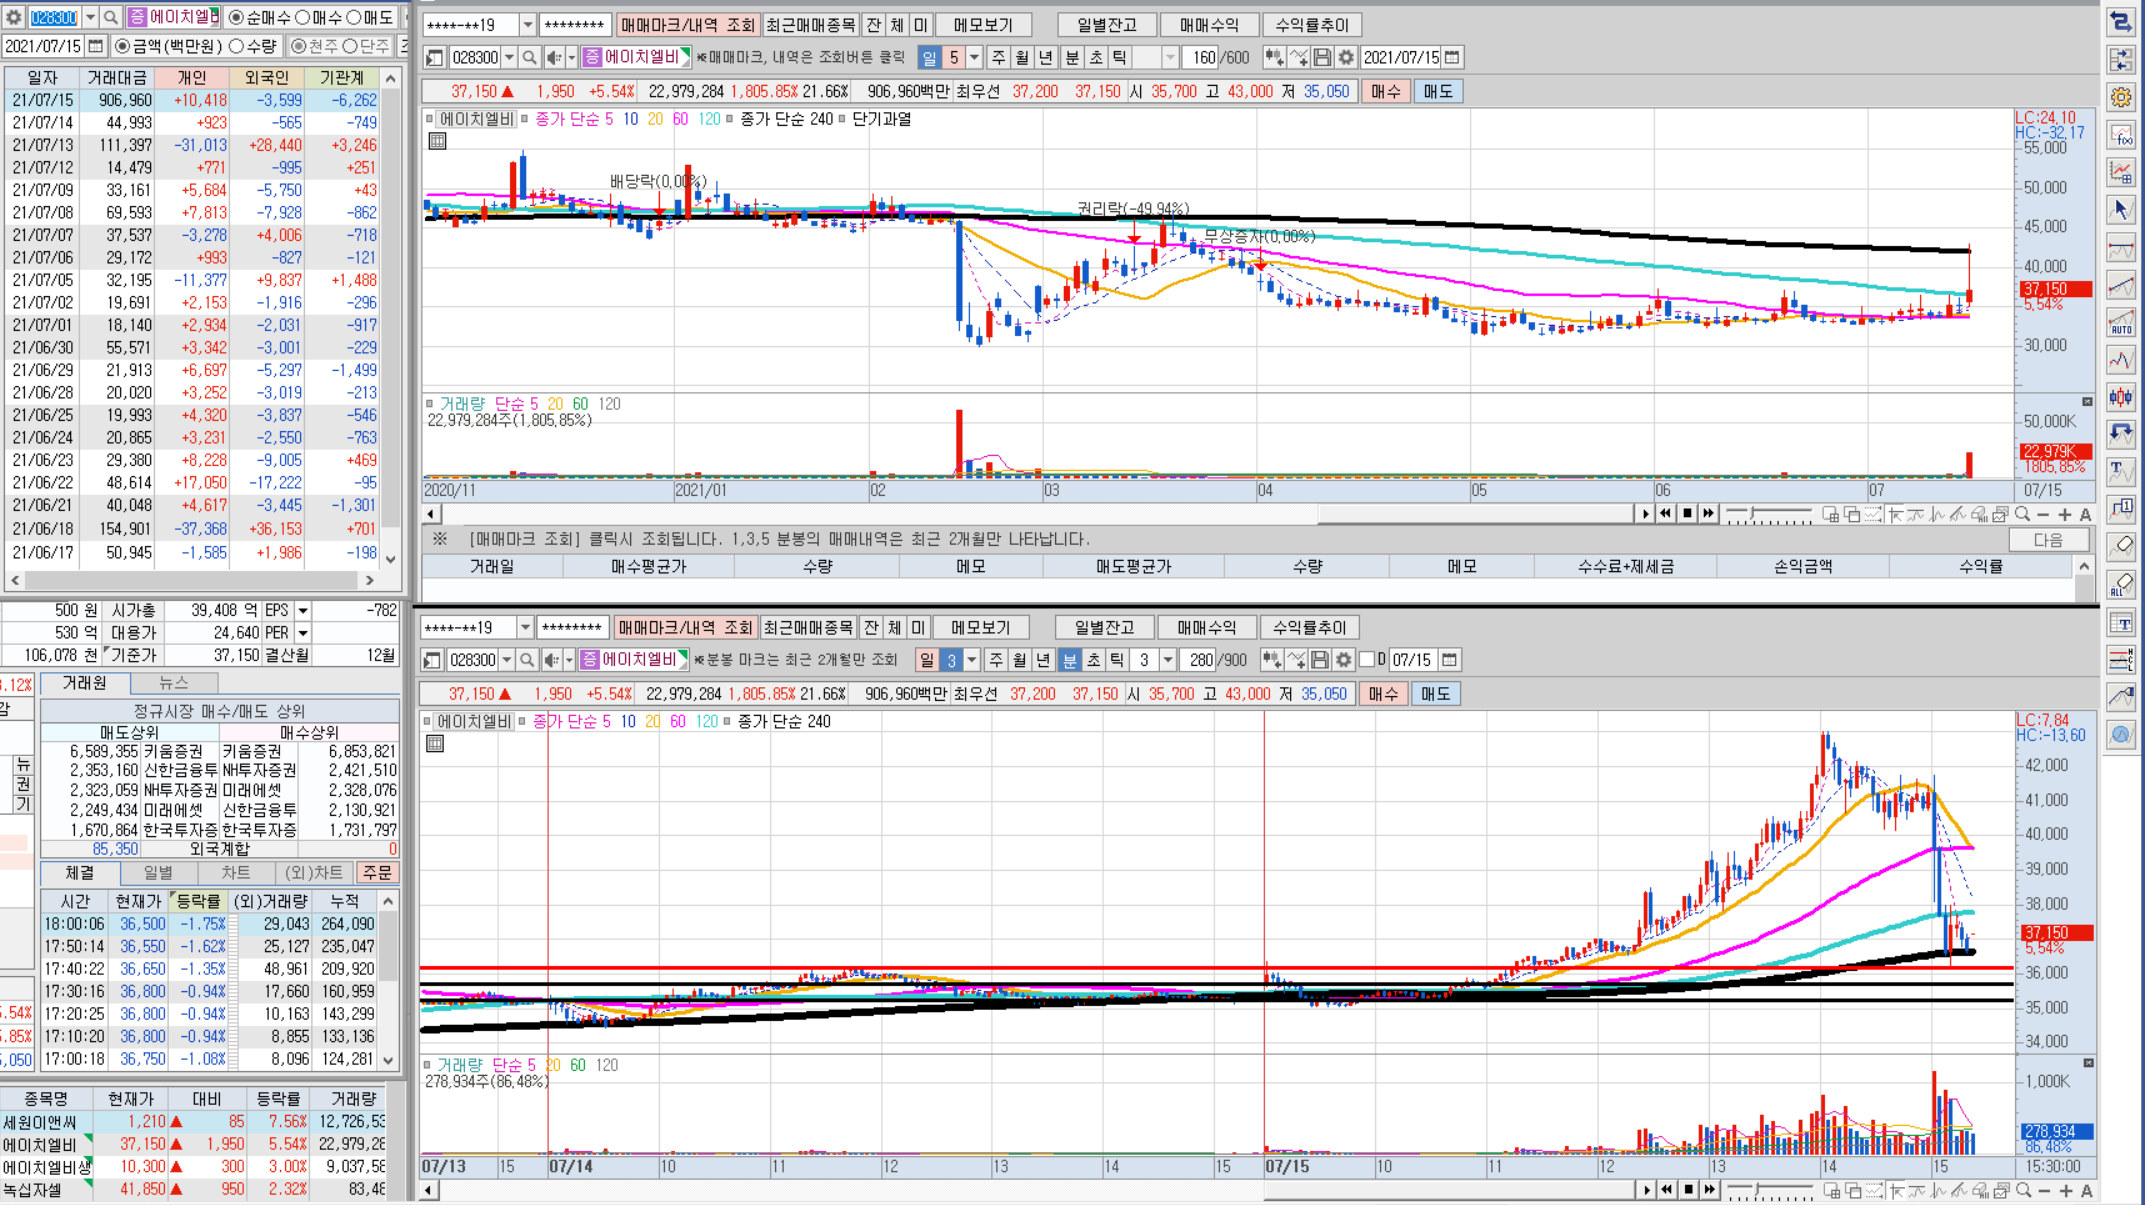
Task: Click sound alert icon in upper chart toolbar
Action: (554, 58)
